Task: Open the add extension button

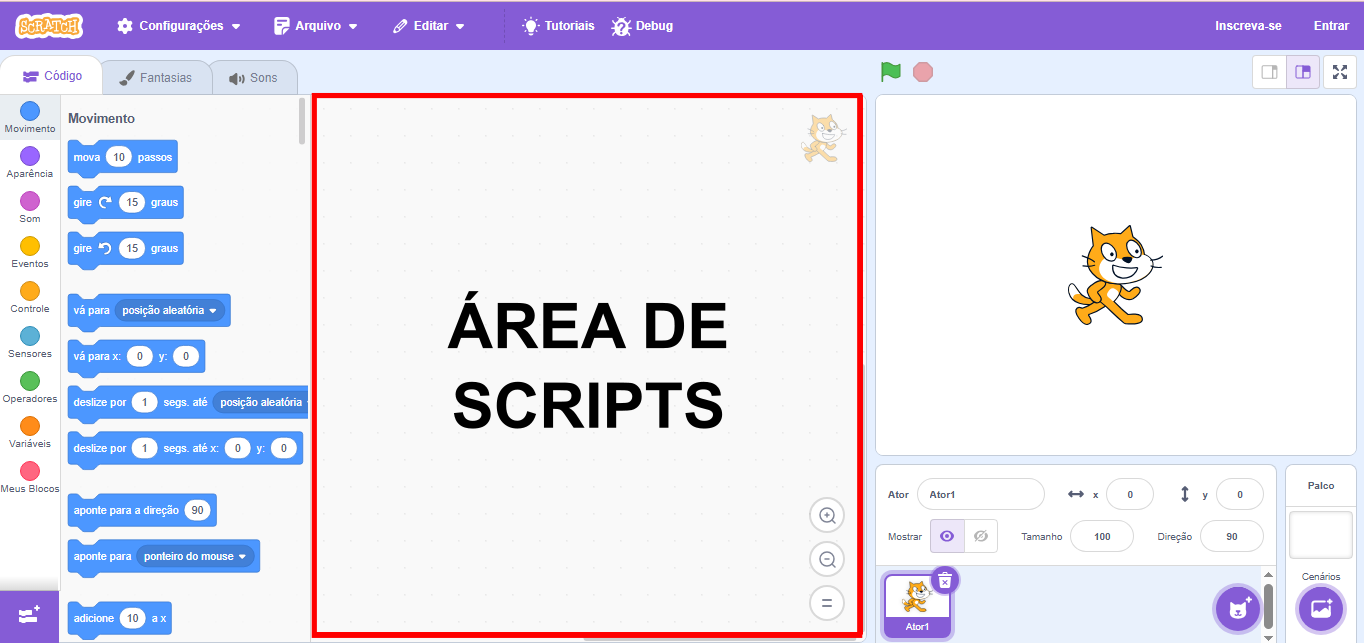Action: (29, 616)
